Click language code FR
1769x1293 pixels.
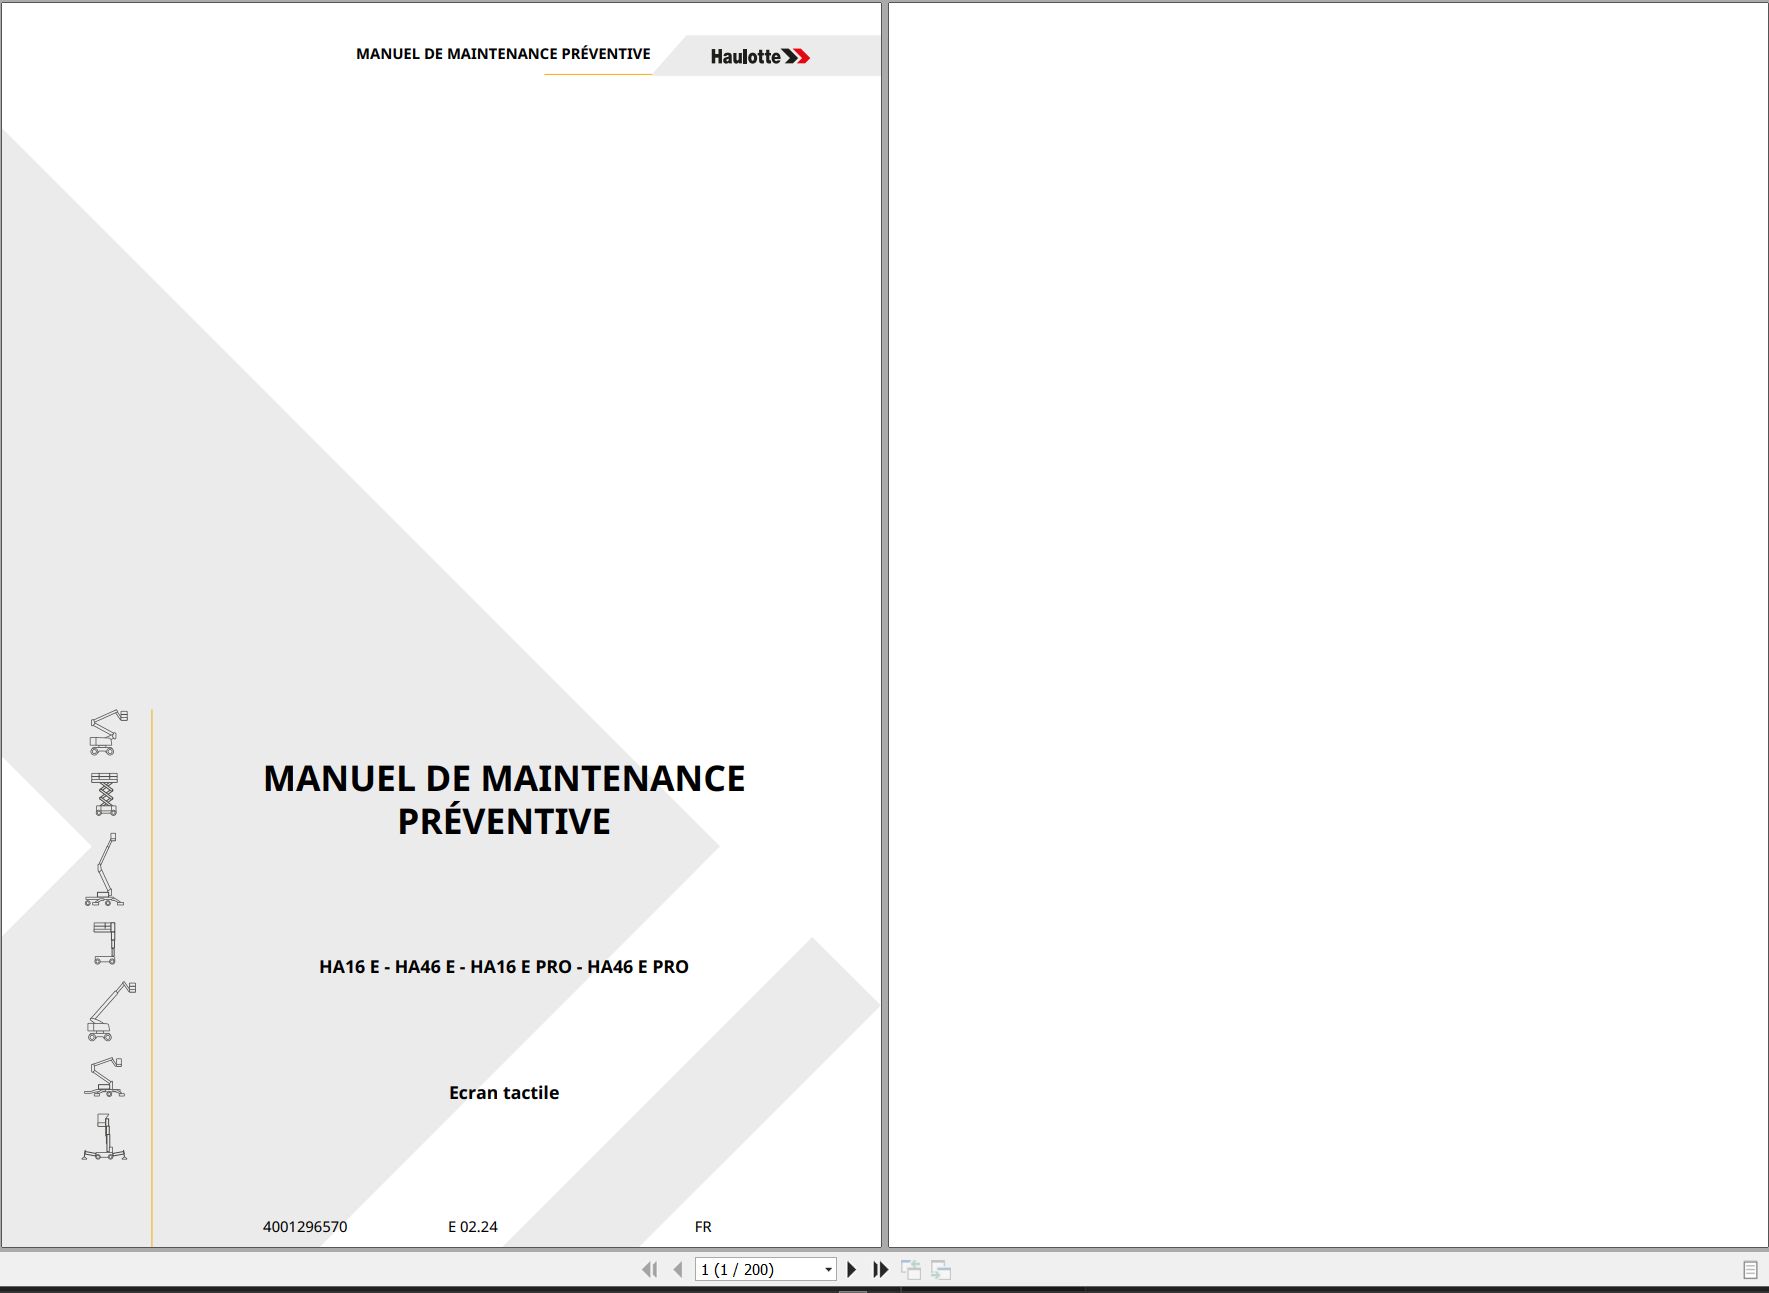(x=703, y=1227)
